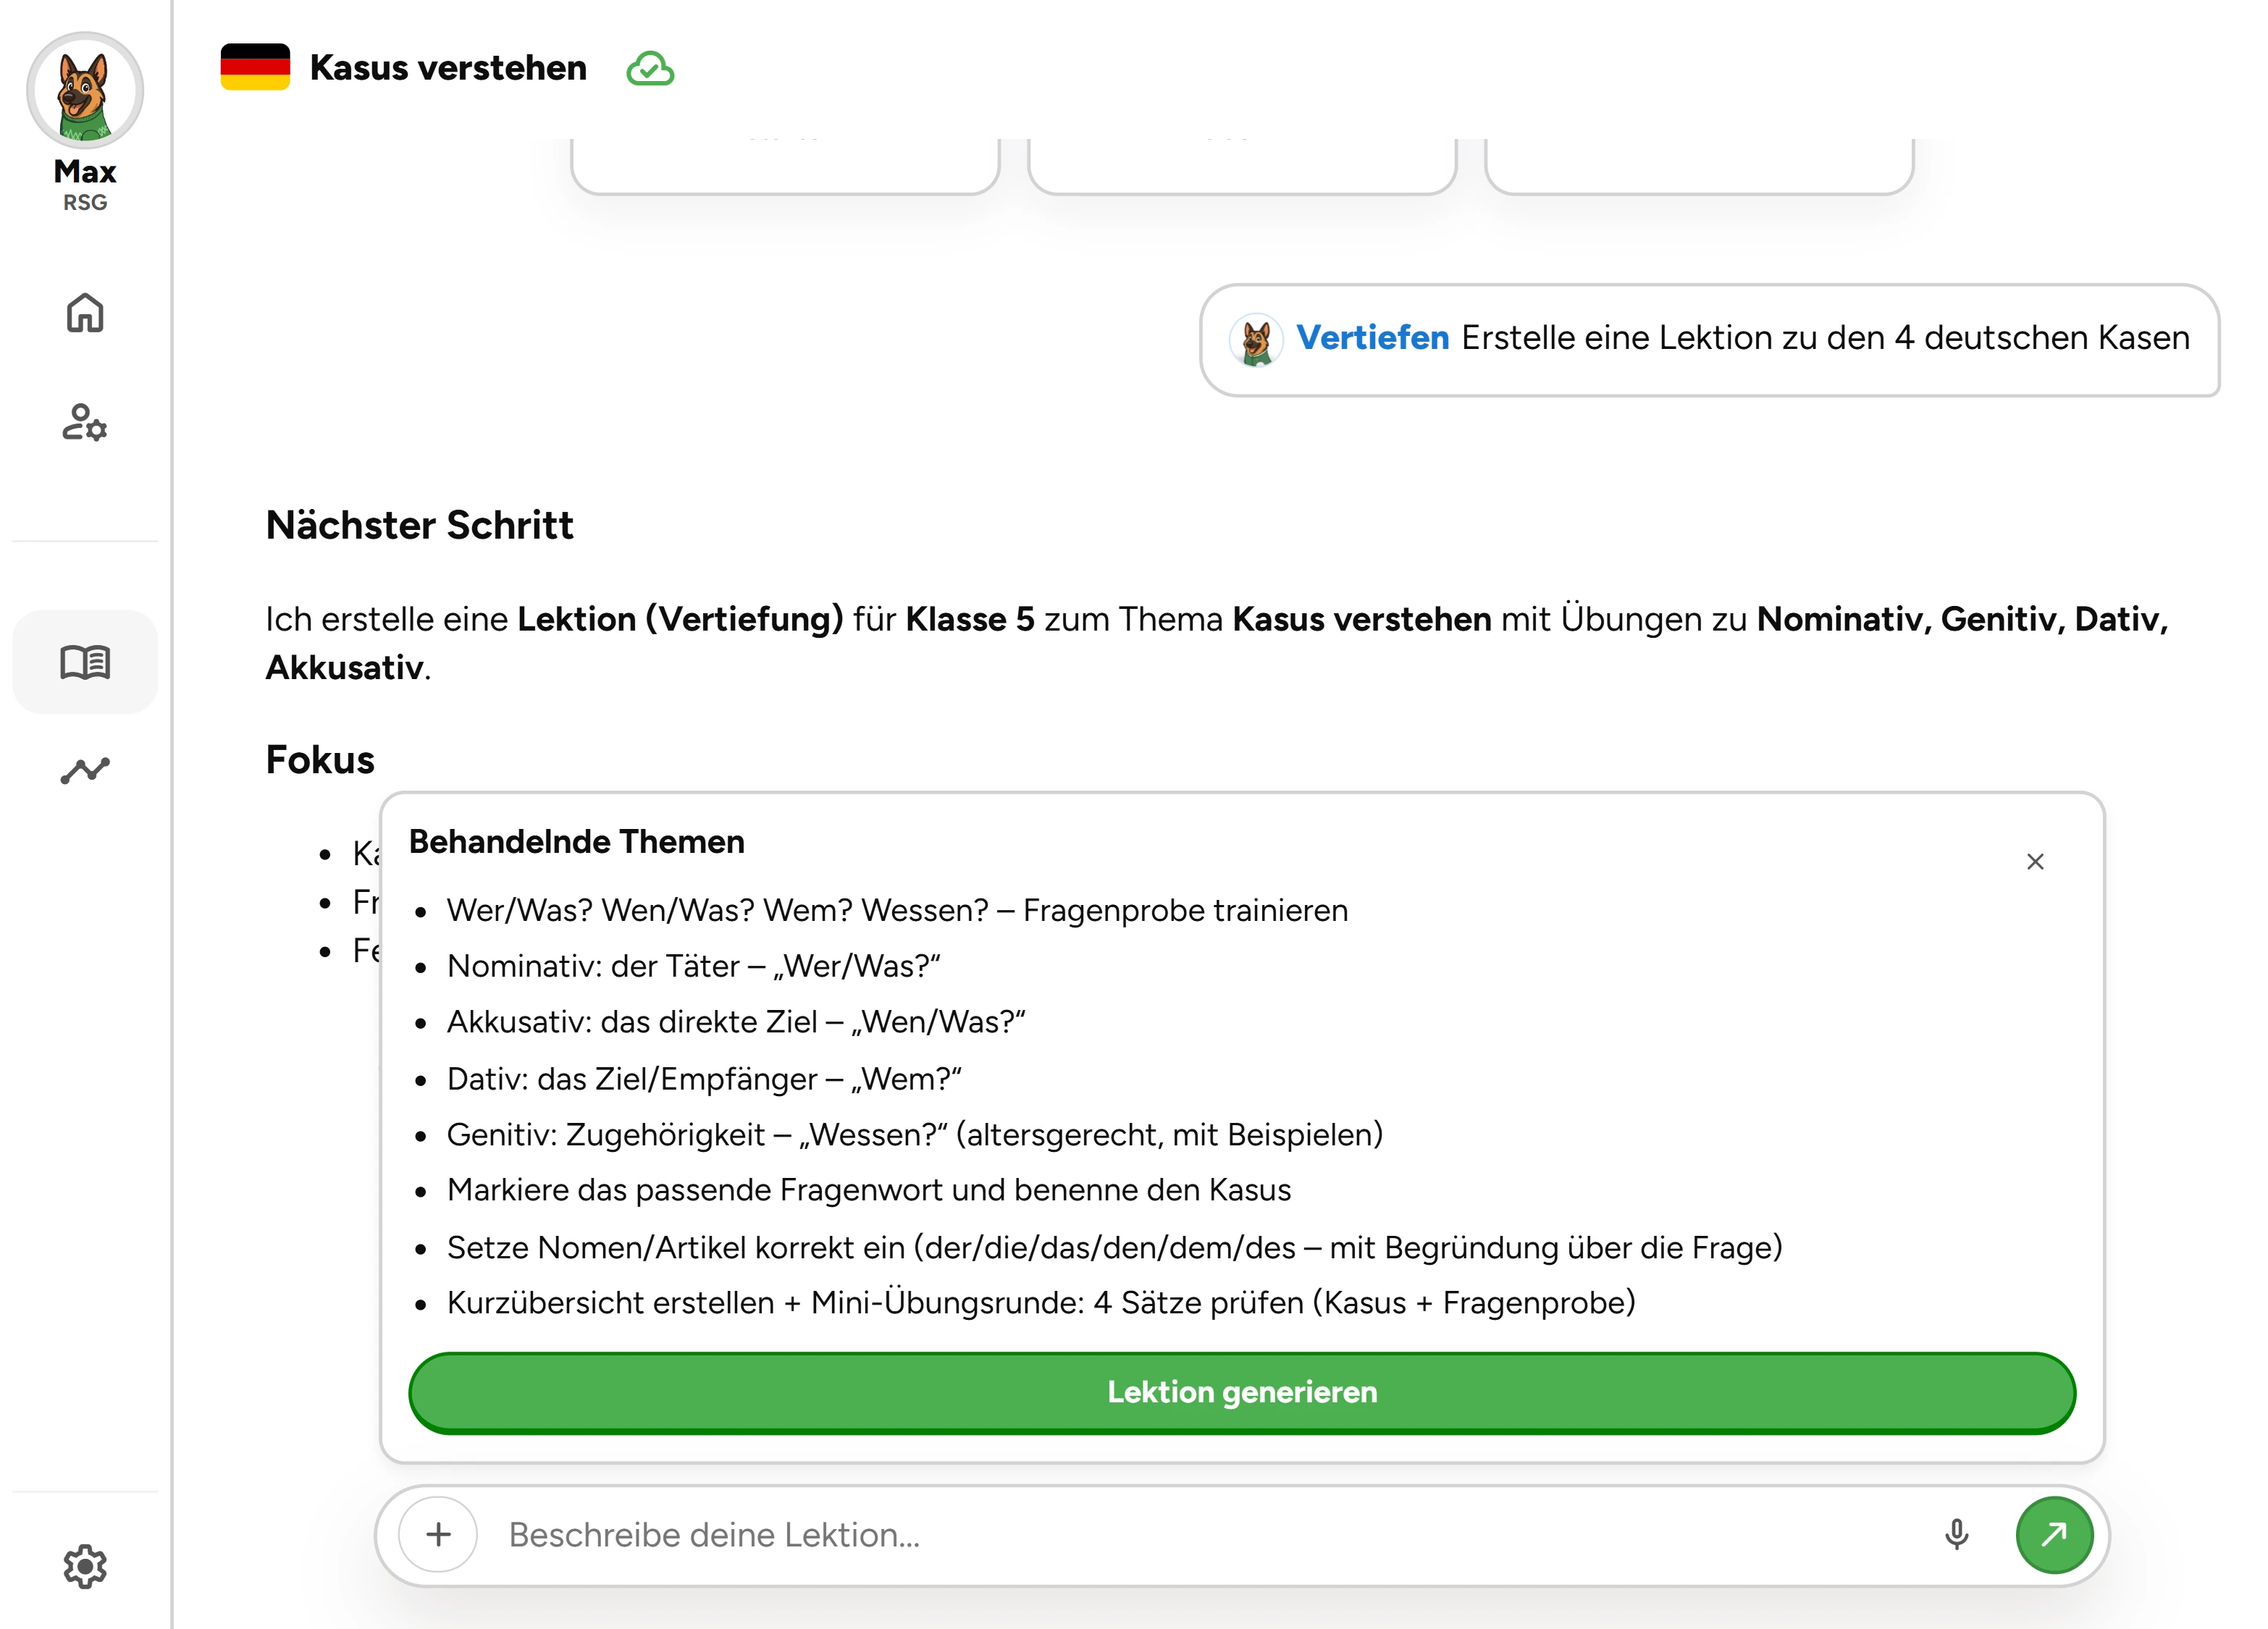Image resolution: width=2268 pixels, height=1629 pixels.
Task: Click the small dog avatar in message
Action: (x=1256, y=340)
